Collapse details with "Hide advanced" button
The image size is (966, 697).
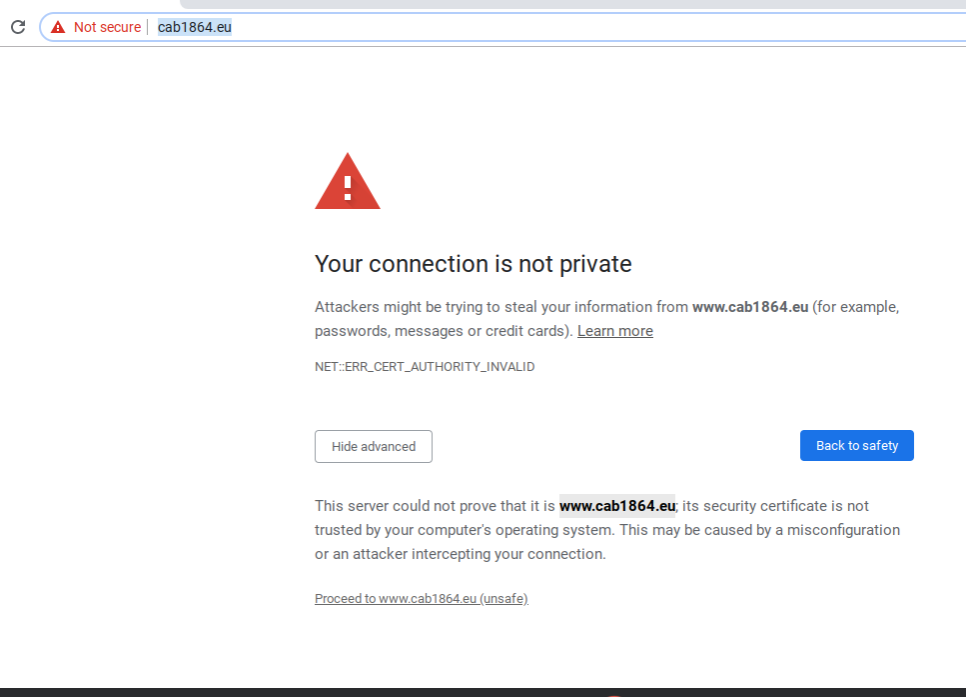click(373, 446)
